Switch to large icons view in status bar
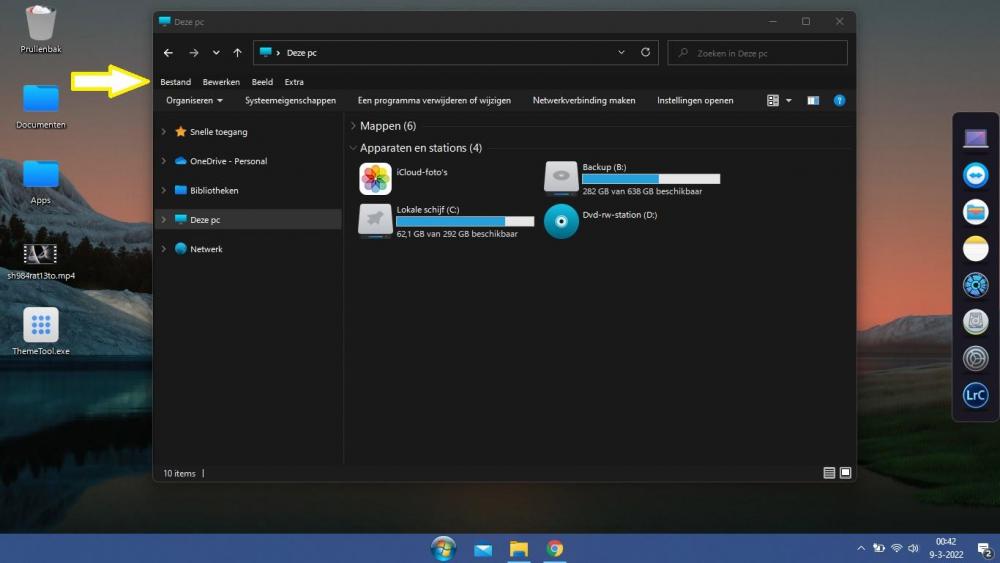The image size is (1000, 563). [845, 473]
